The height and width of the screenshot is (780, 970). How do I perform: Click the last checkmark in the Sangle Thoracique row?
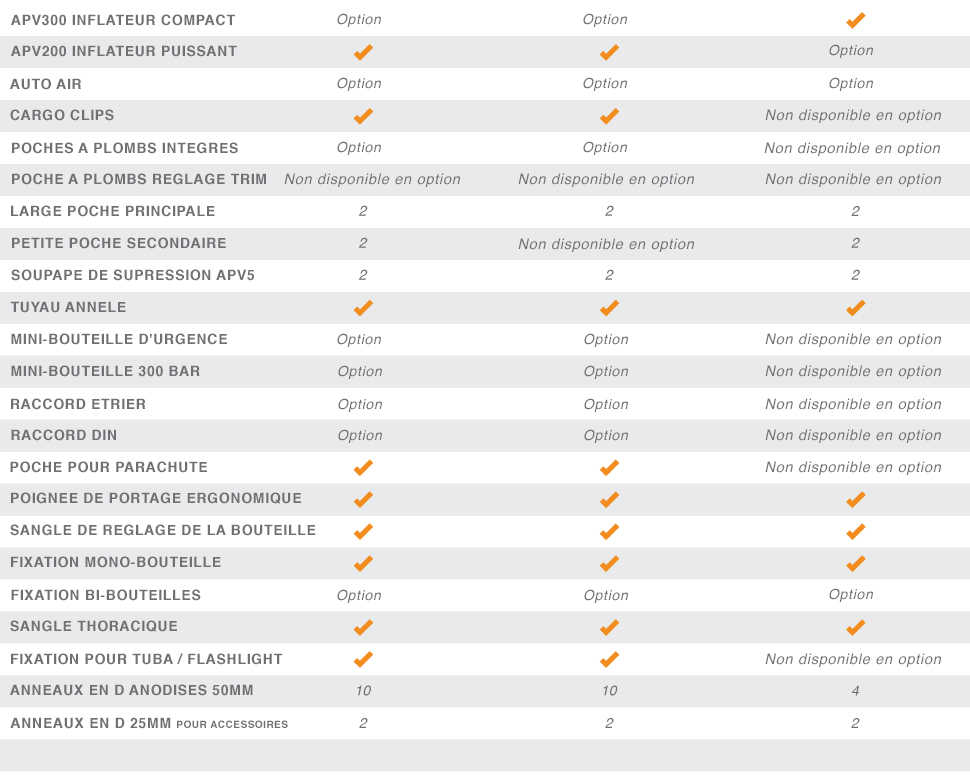[855, 628]
